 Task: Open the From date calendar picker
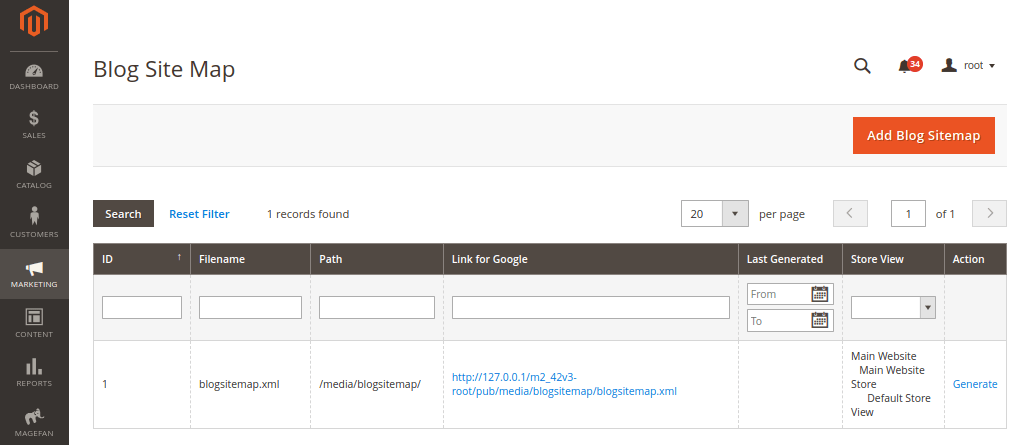[x=819, y=294]
